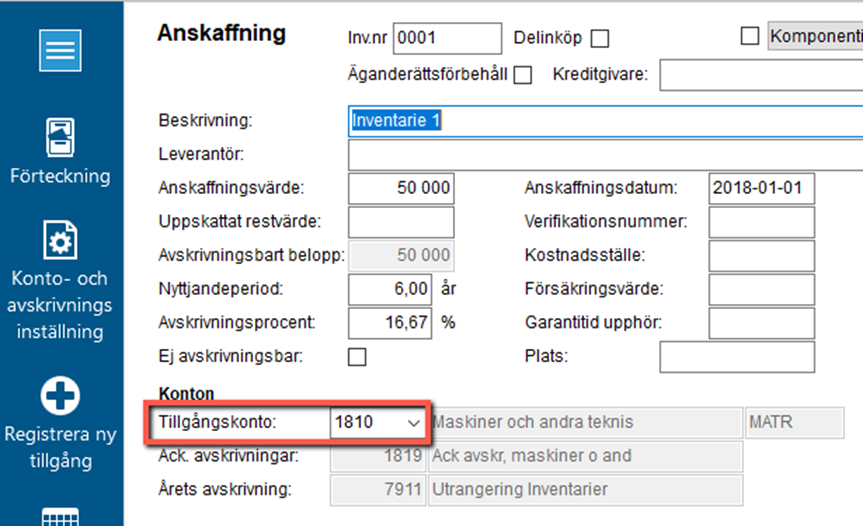Select the Anskaffningsvärde field 50 000
This screenshot has width=863, height=526.
(401, 189)
